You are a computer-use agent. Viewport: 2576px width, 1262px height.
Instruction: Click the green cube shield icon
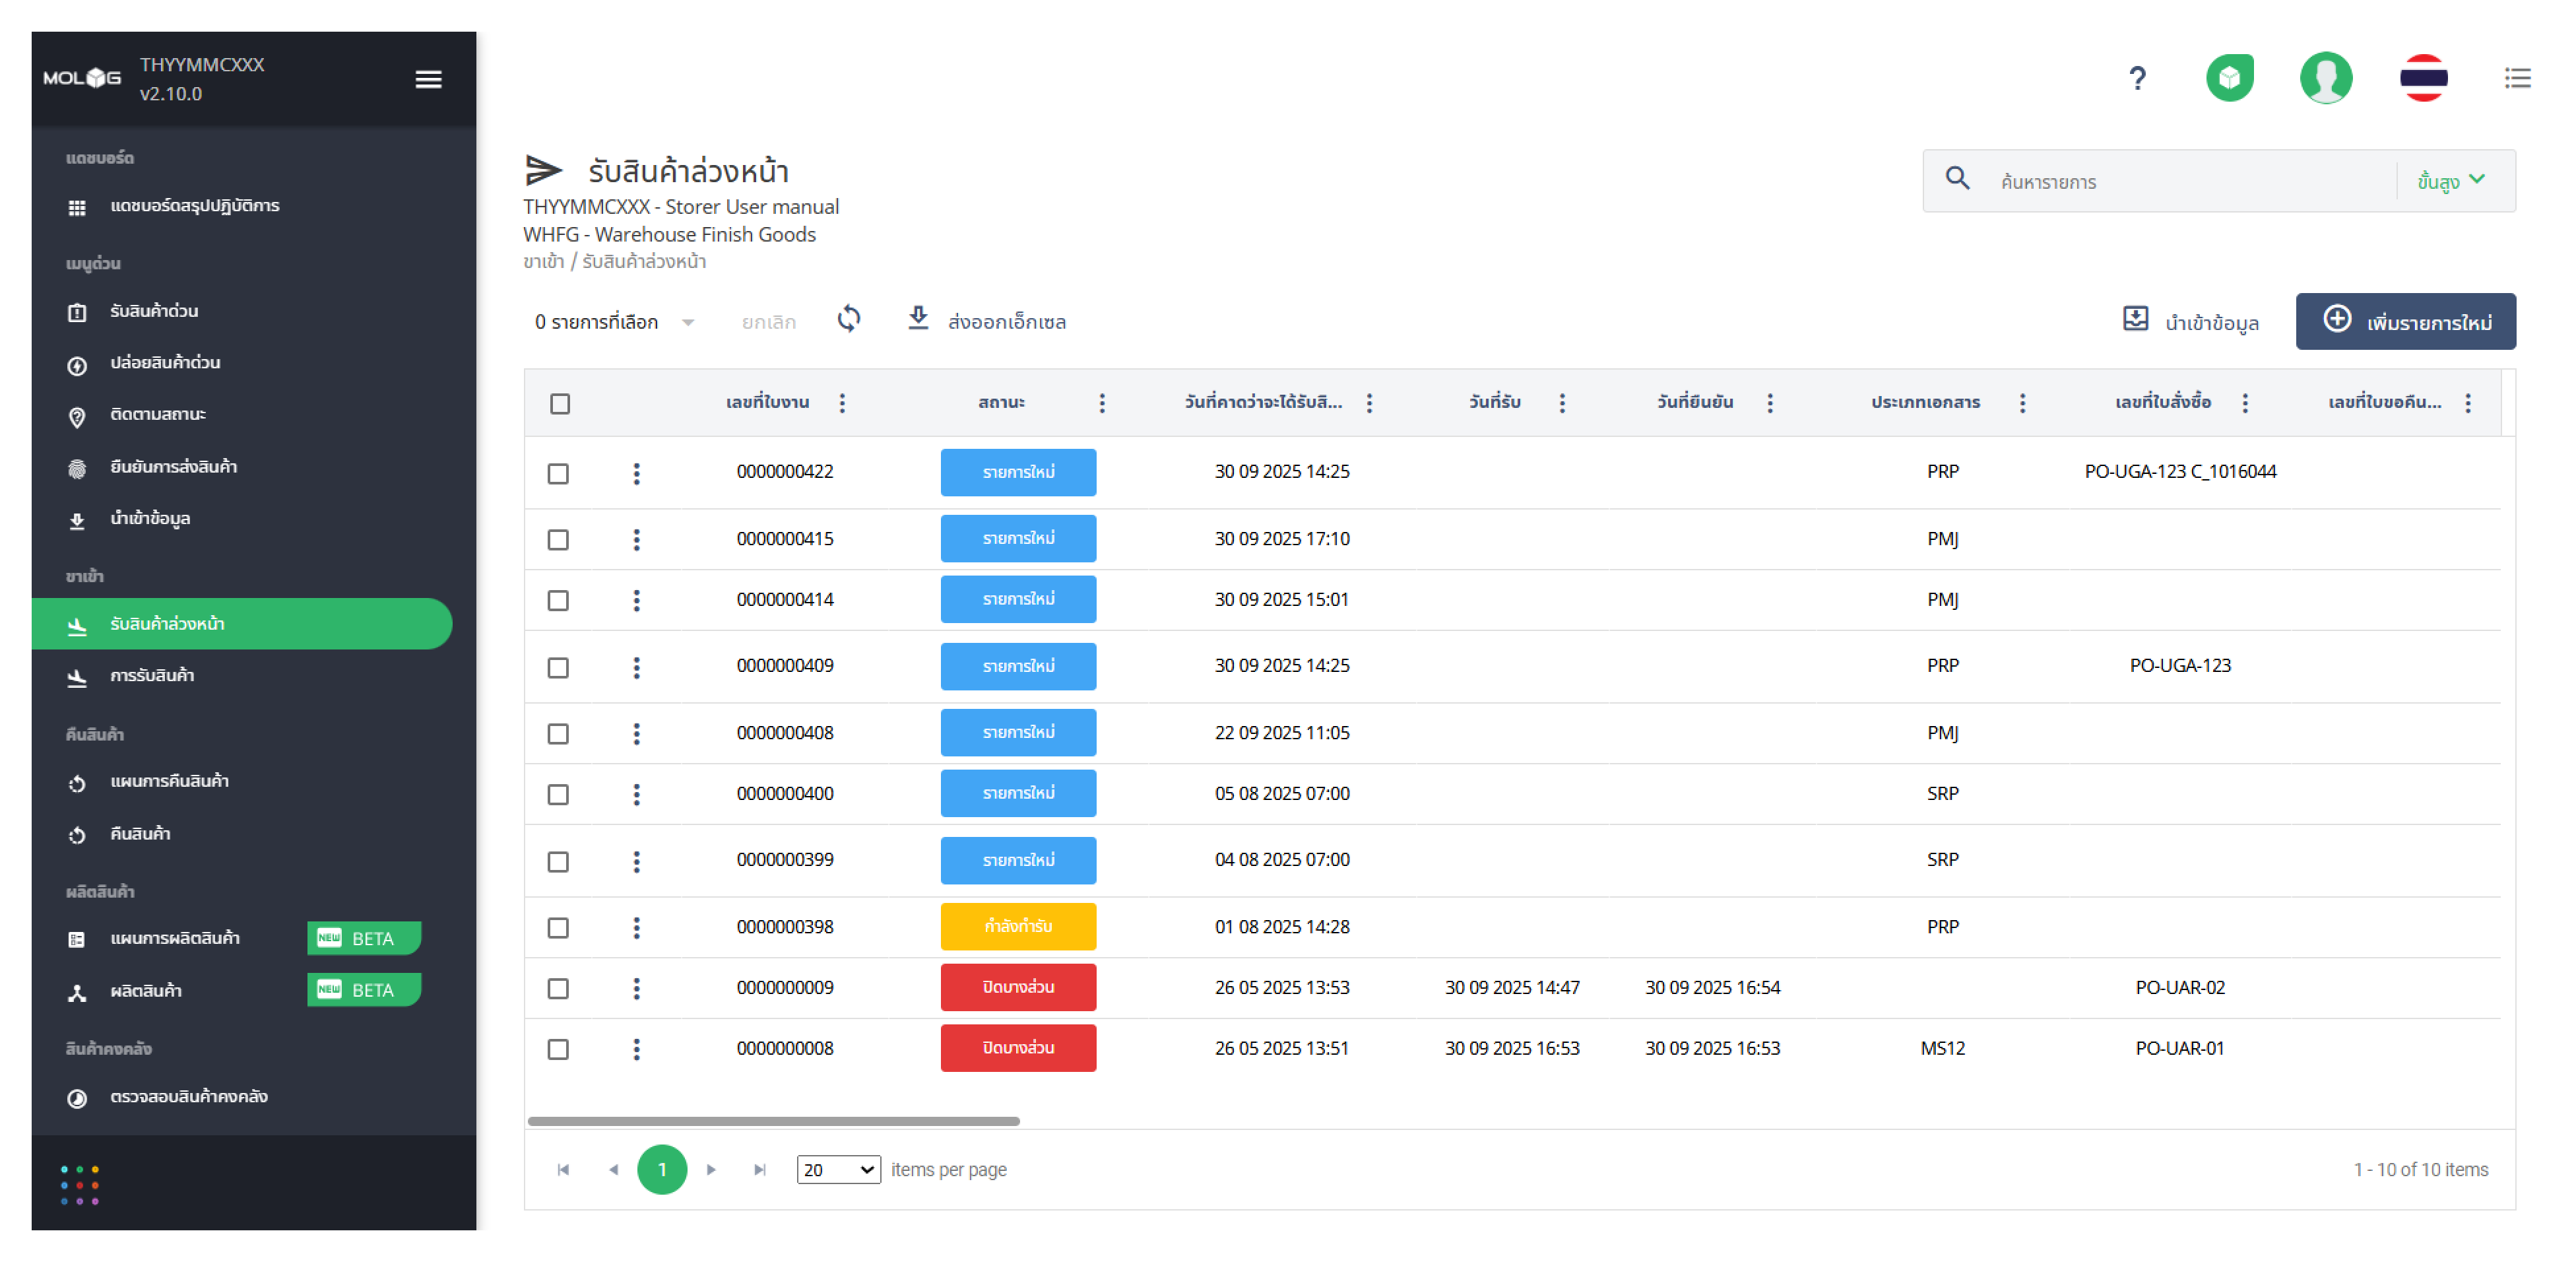click(2229, 78)
